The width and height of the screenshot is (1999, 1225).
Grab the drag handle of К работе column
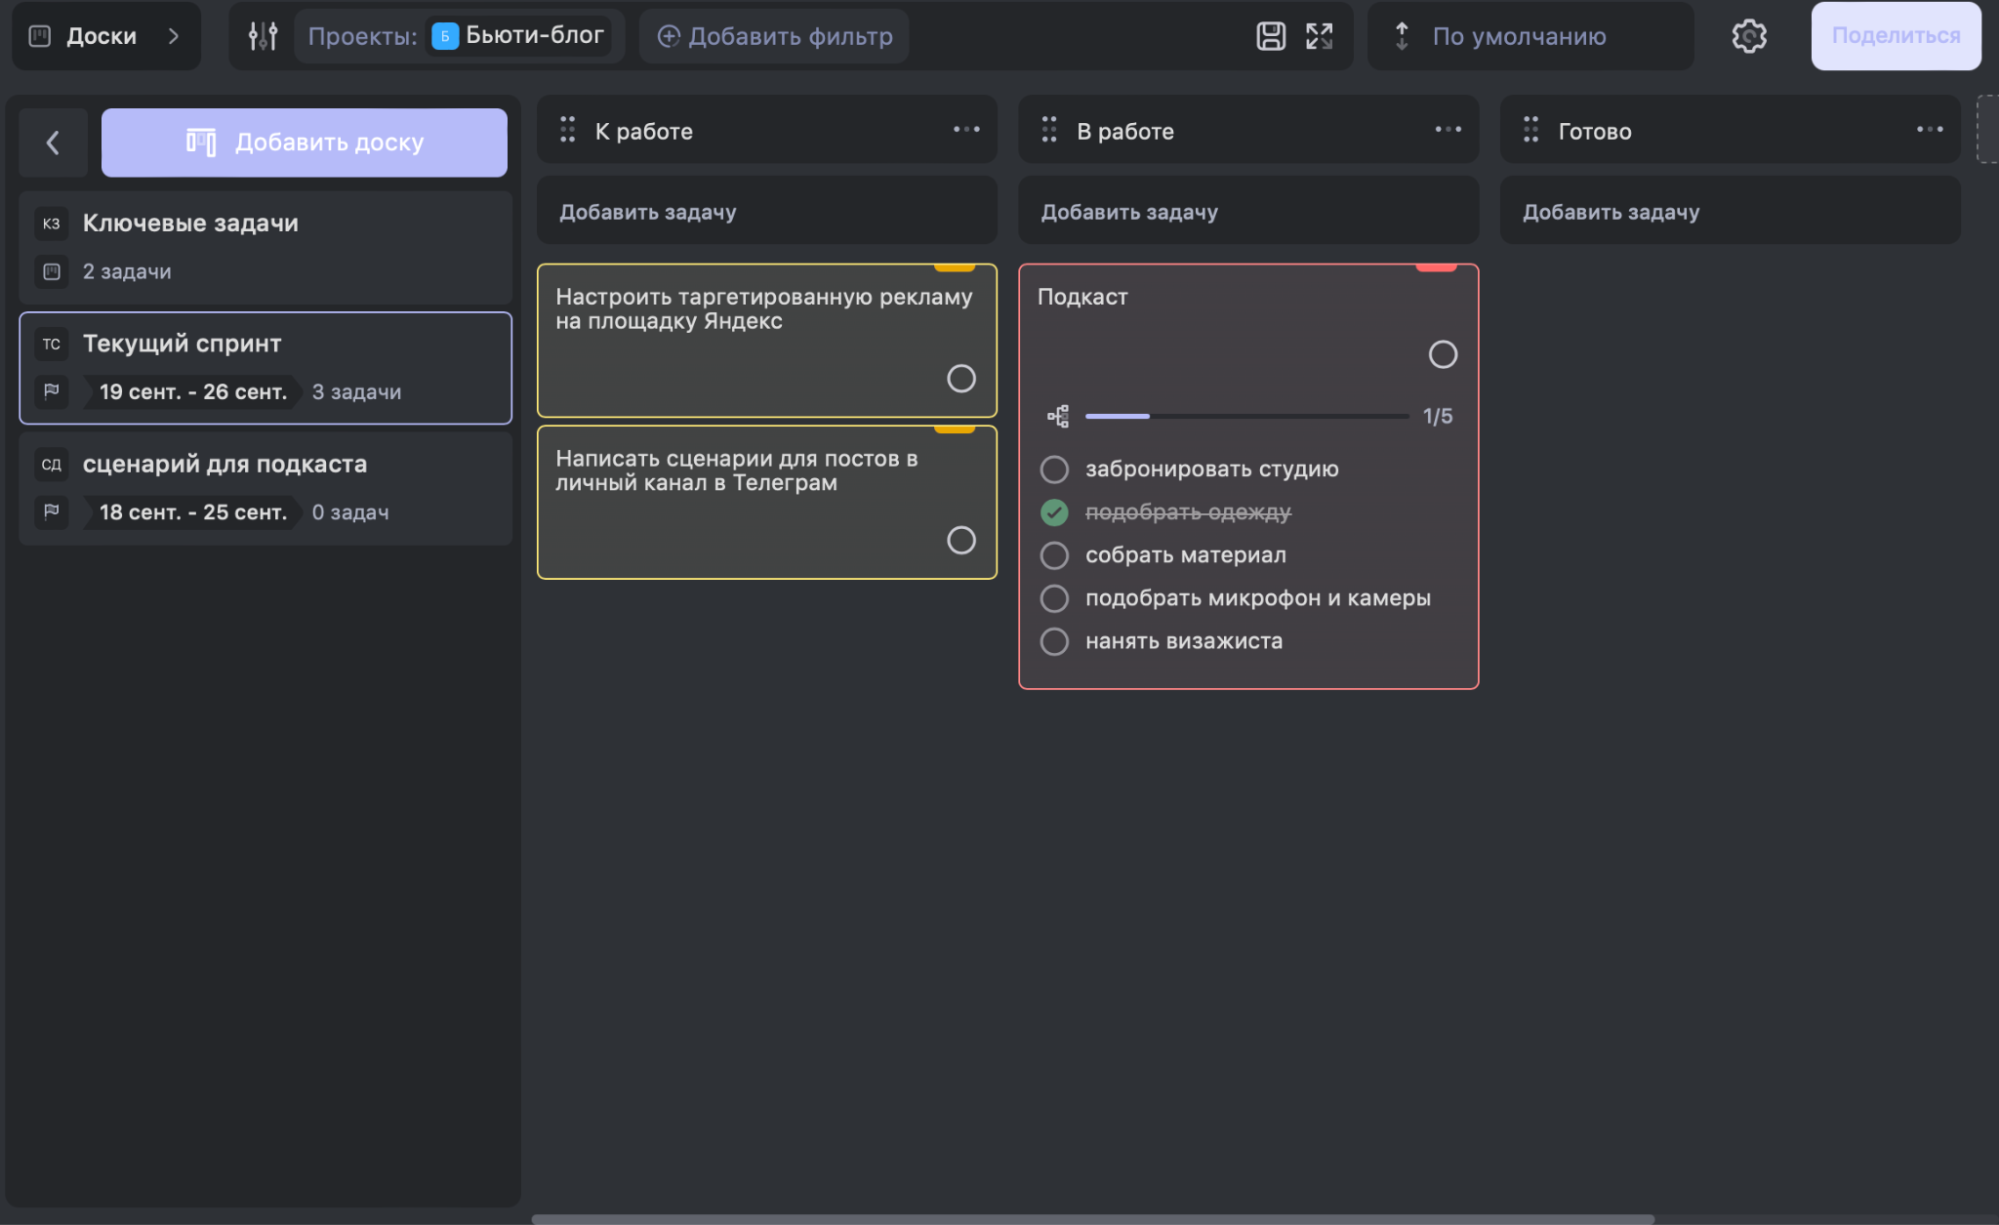click(567, 130)
